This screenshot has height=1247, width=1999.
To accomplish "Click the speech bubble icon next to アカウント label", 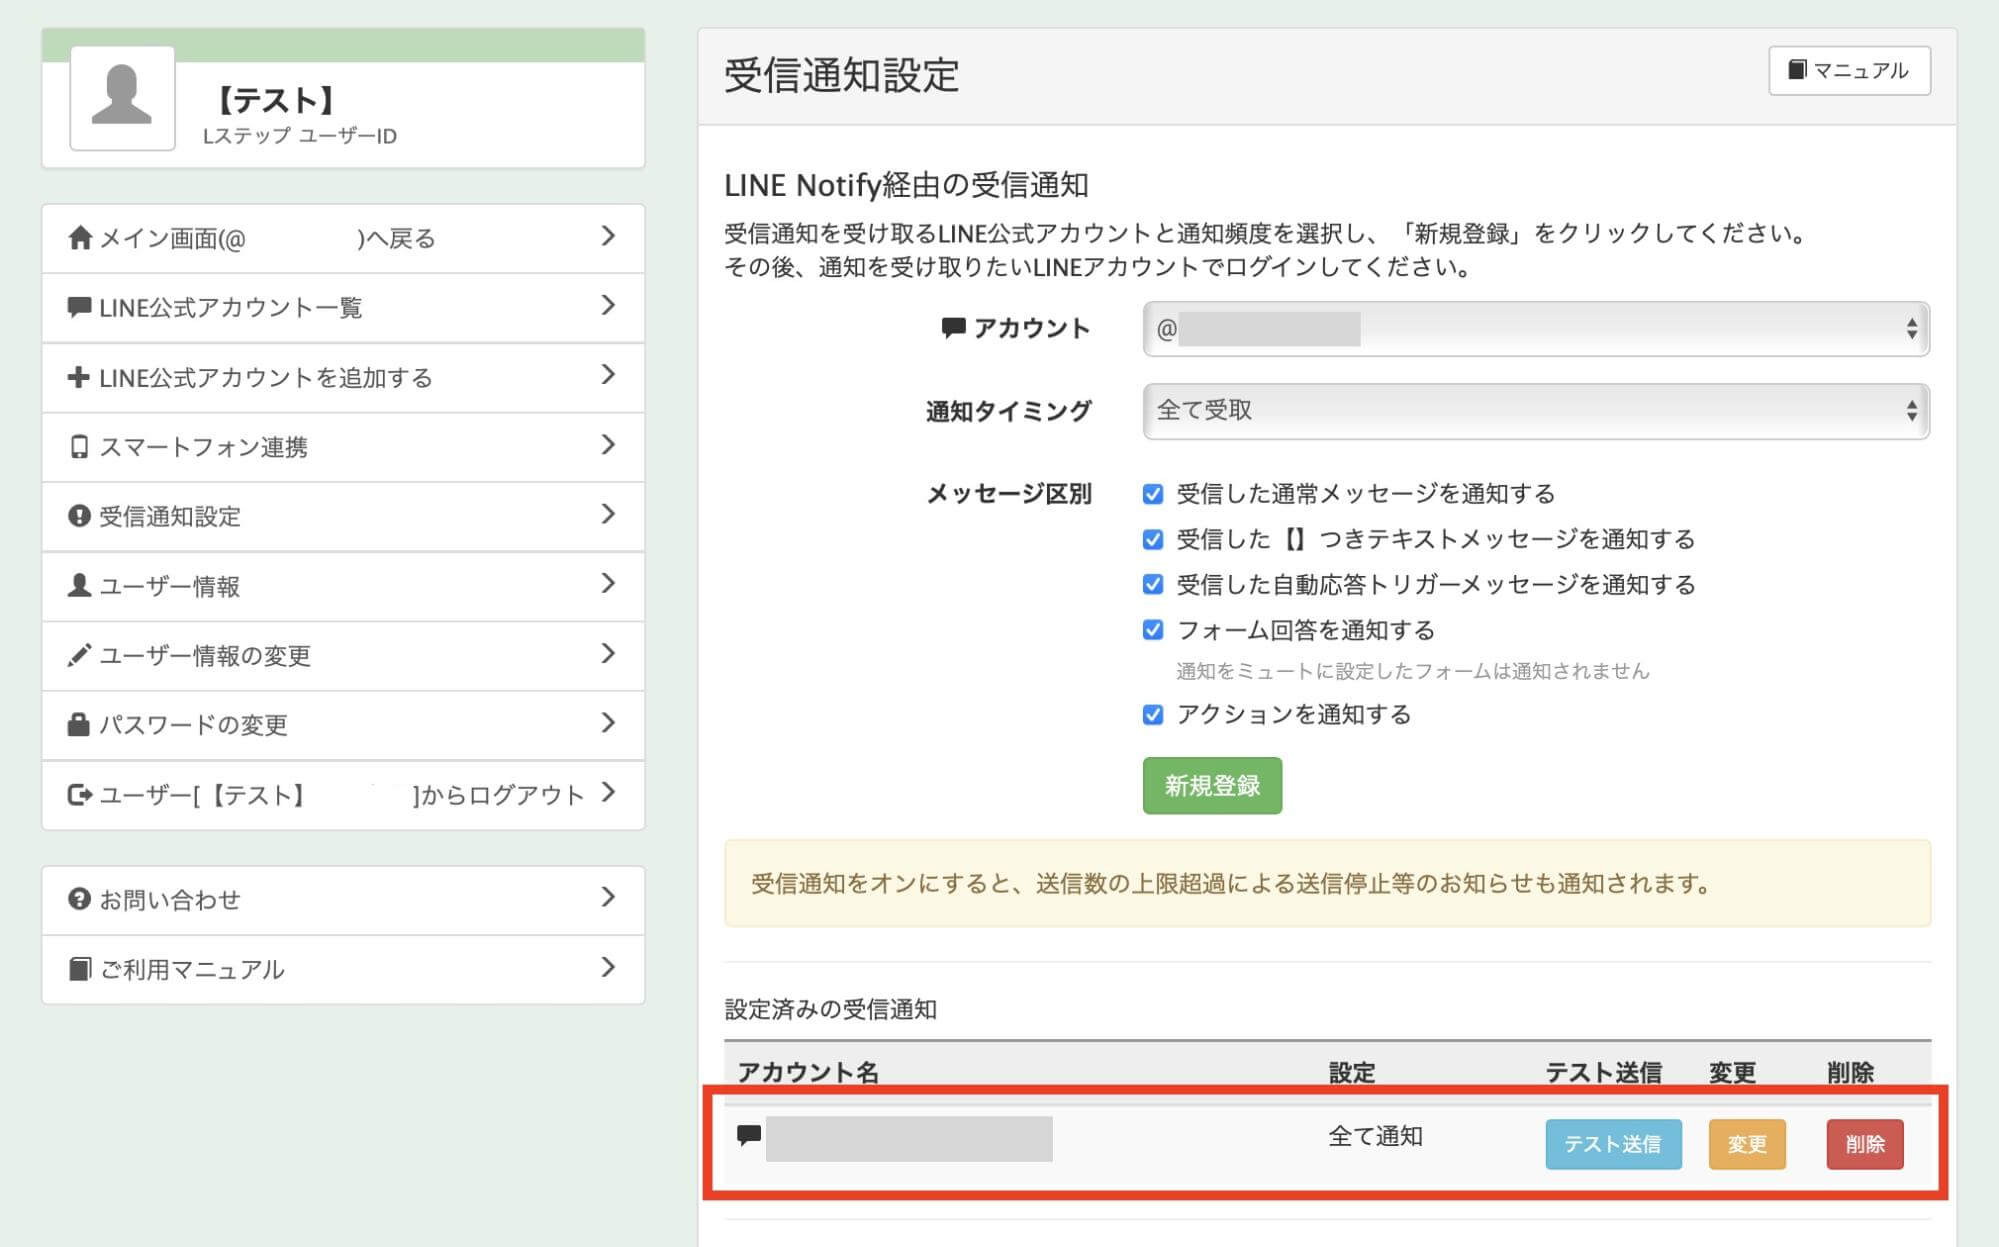I will coord(953,327).
